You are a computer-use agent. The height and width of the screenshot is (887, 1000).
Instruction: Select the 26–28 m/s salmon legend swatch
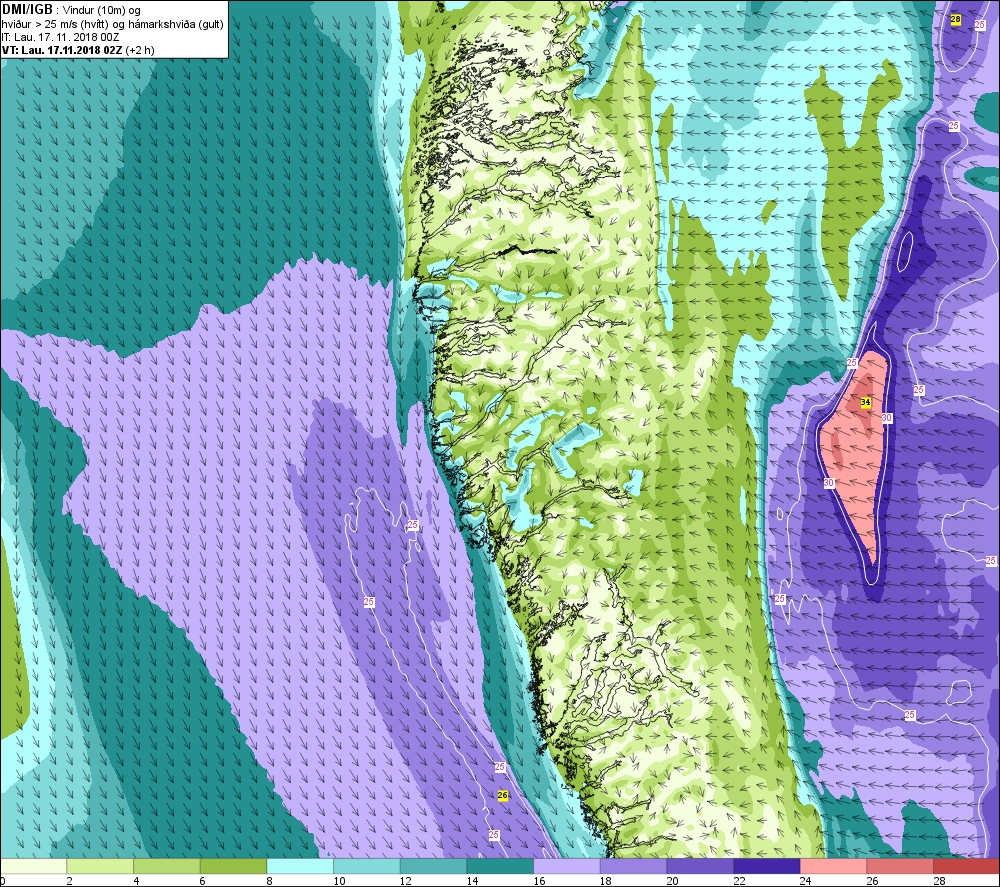click(x=899, y=866)
